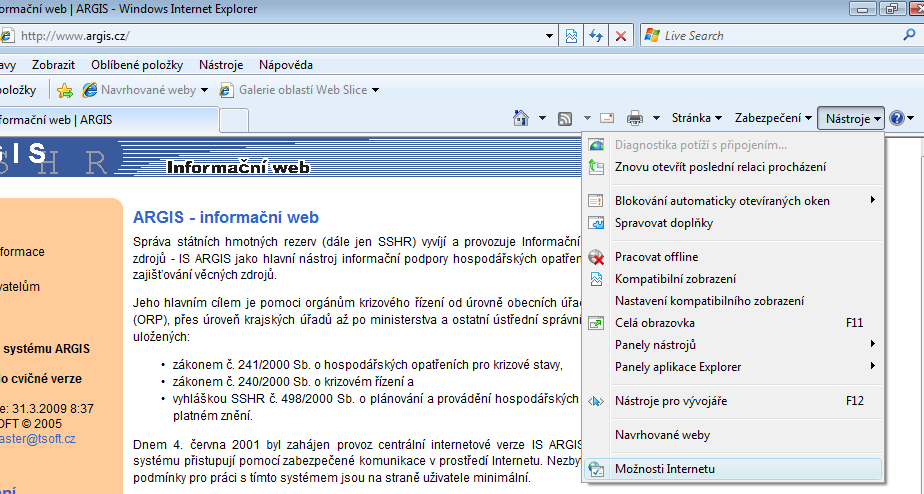
Task: Click the Znovu otevřít poslední relaci icon
Action: pyautogui.click(x=596, y=167)
